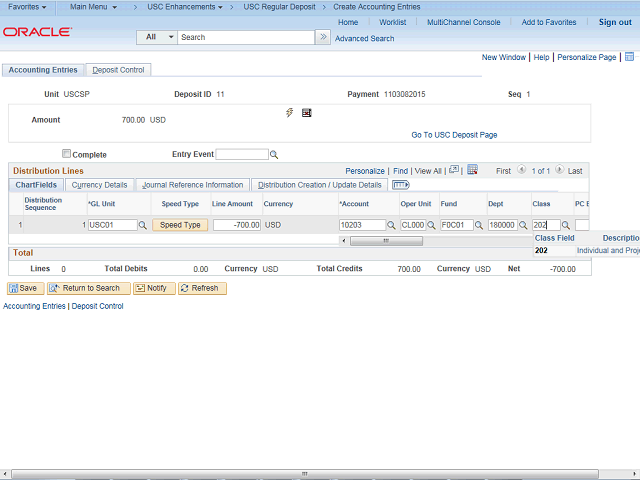Select the ChartFields grid tab
The height and width of the screenshot is (480, 640).
pyautogui.click(x=36, y=185)
